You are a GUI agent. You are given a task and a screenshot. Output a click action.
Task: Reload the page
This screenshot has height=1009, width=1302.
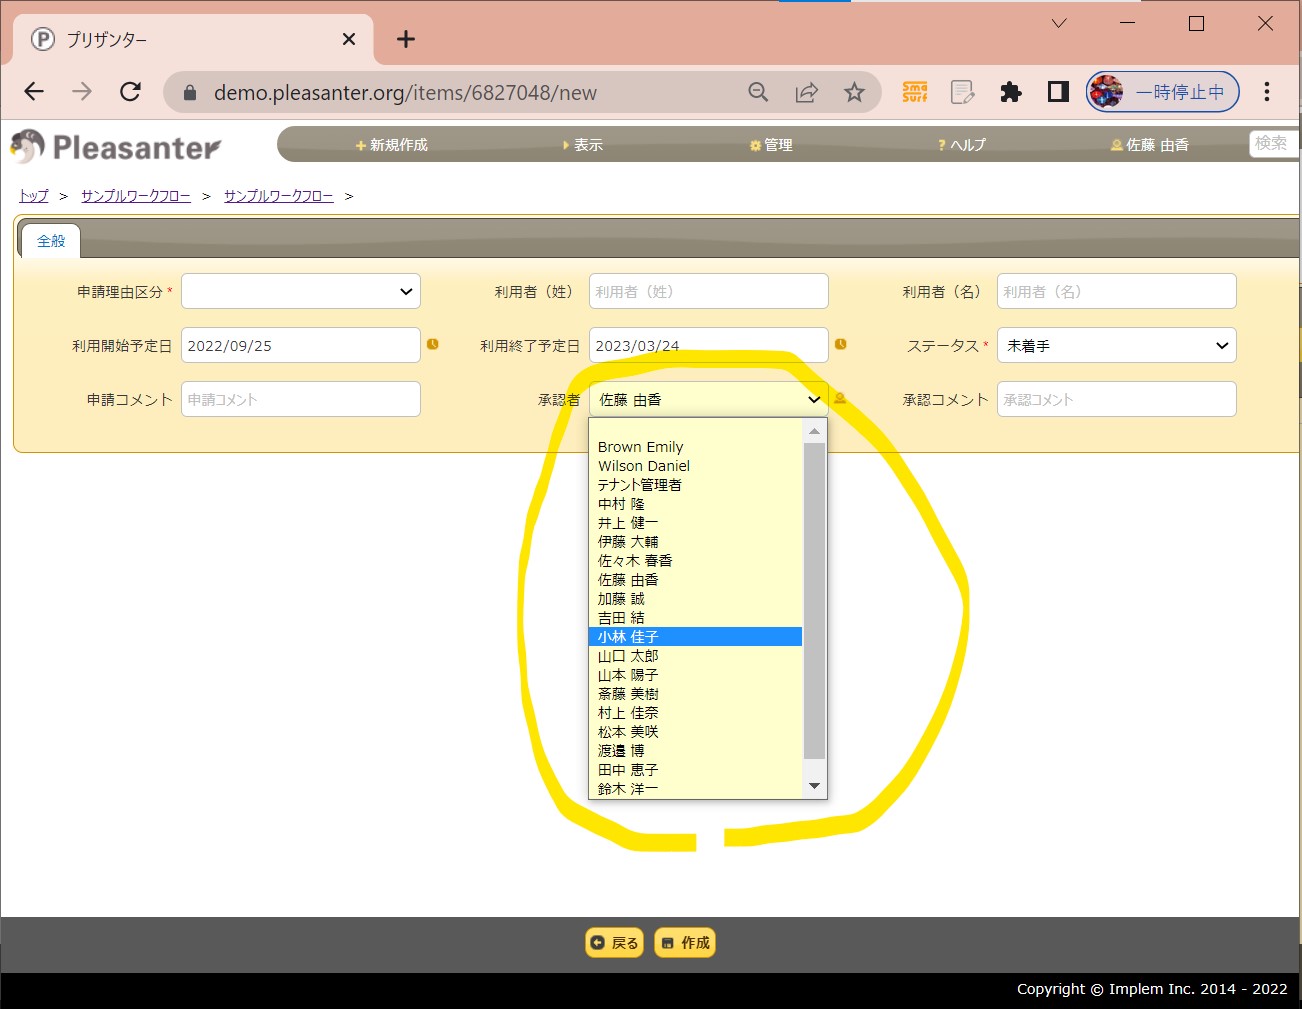pos(130,92)
